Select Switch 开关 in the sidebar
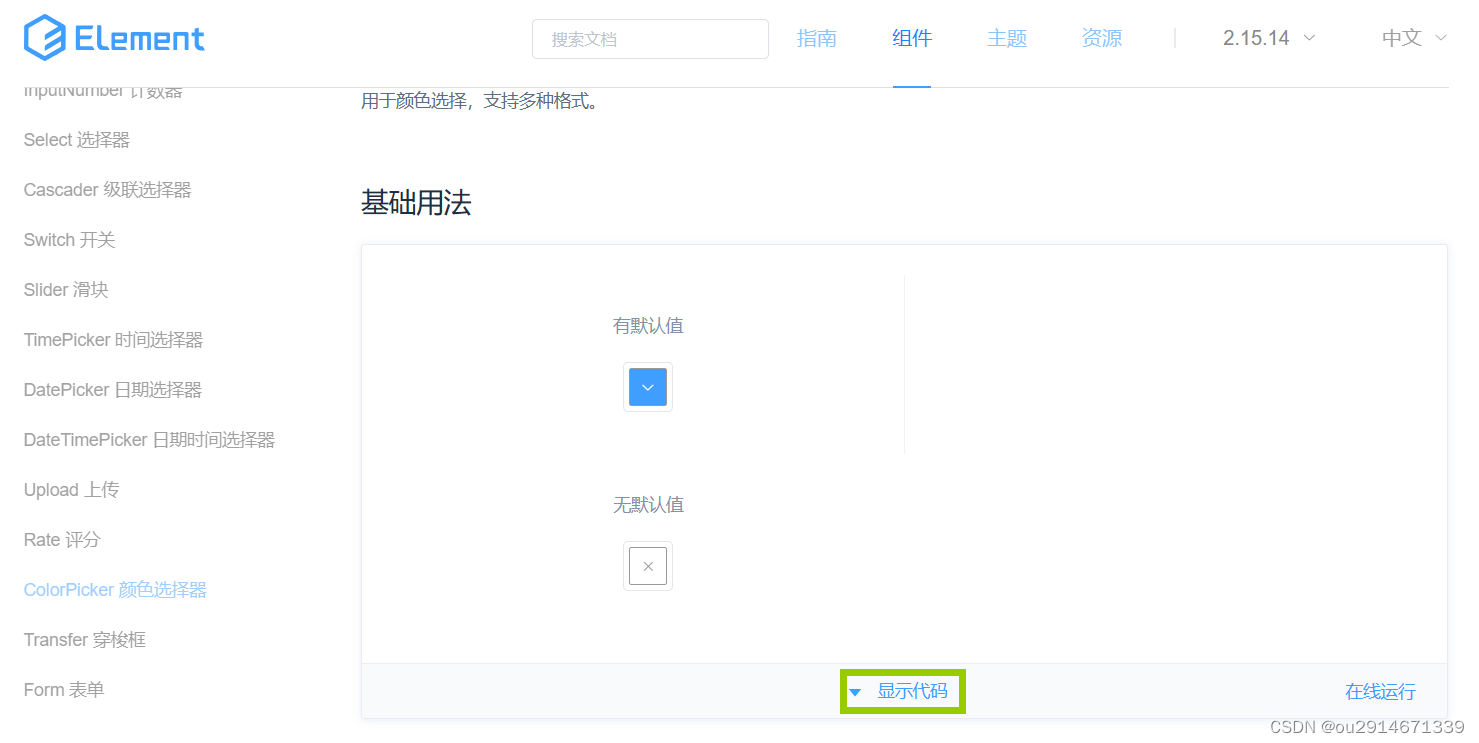The width and height of the screenshot is (1479, 743). 69,239
